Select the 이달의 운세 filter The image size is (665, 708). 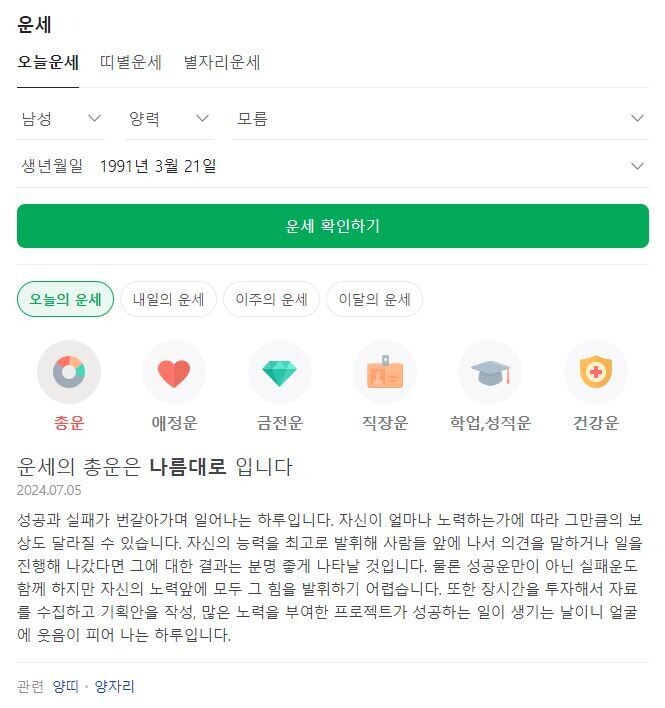(x=374, y=299)
